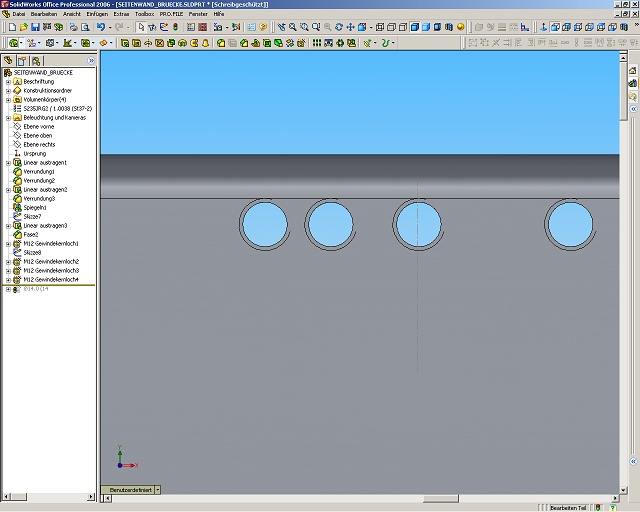The height and width of the screenshot is (512, 640).
Task: Open the Undo history dropdown arrow
Action: 109,27
